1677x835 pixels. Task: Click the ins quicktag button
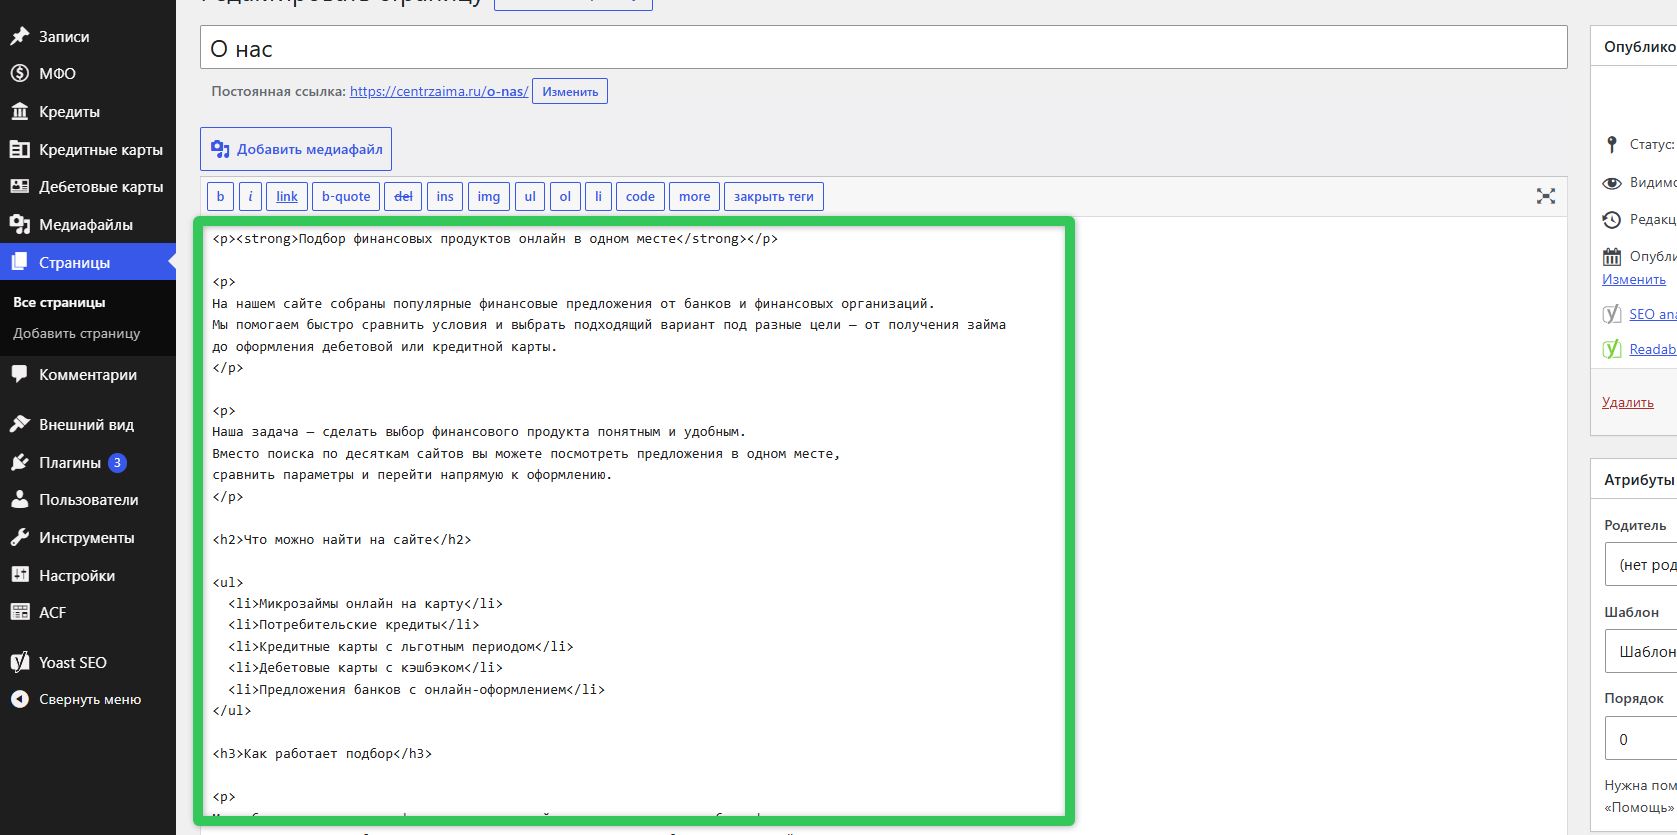coord(445,196)
